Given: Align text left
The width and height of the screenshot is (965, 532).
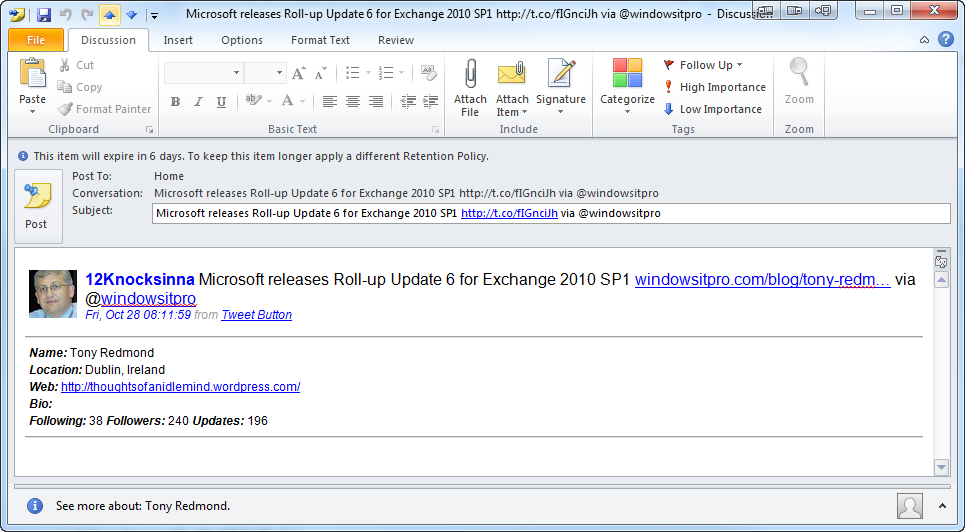Looking at the screenshot, I should point(330,102).
